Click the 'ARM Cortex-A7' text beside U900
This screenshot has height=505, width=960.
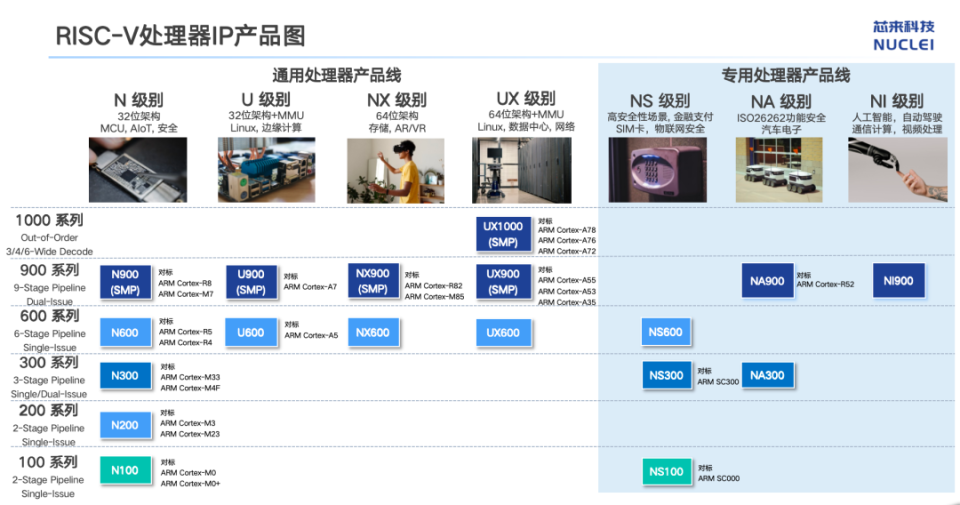310,287
